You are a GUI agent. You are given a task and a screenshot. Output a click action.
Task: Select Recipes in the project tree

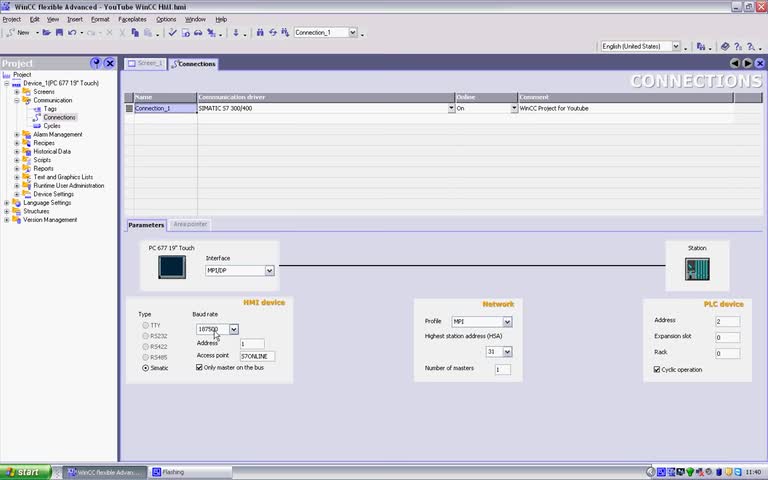44,143
